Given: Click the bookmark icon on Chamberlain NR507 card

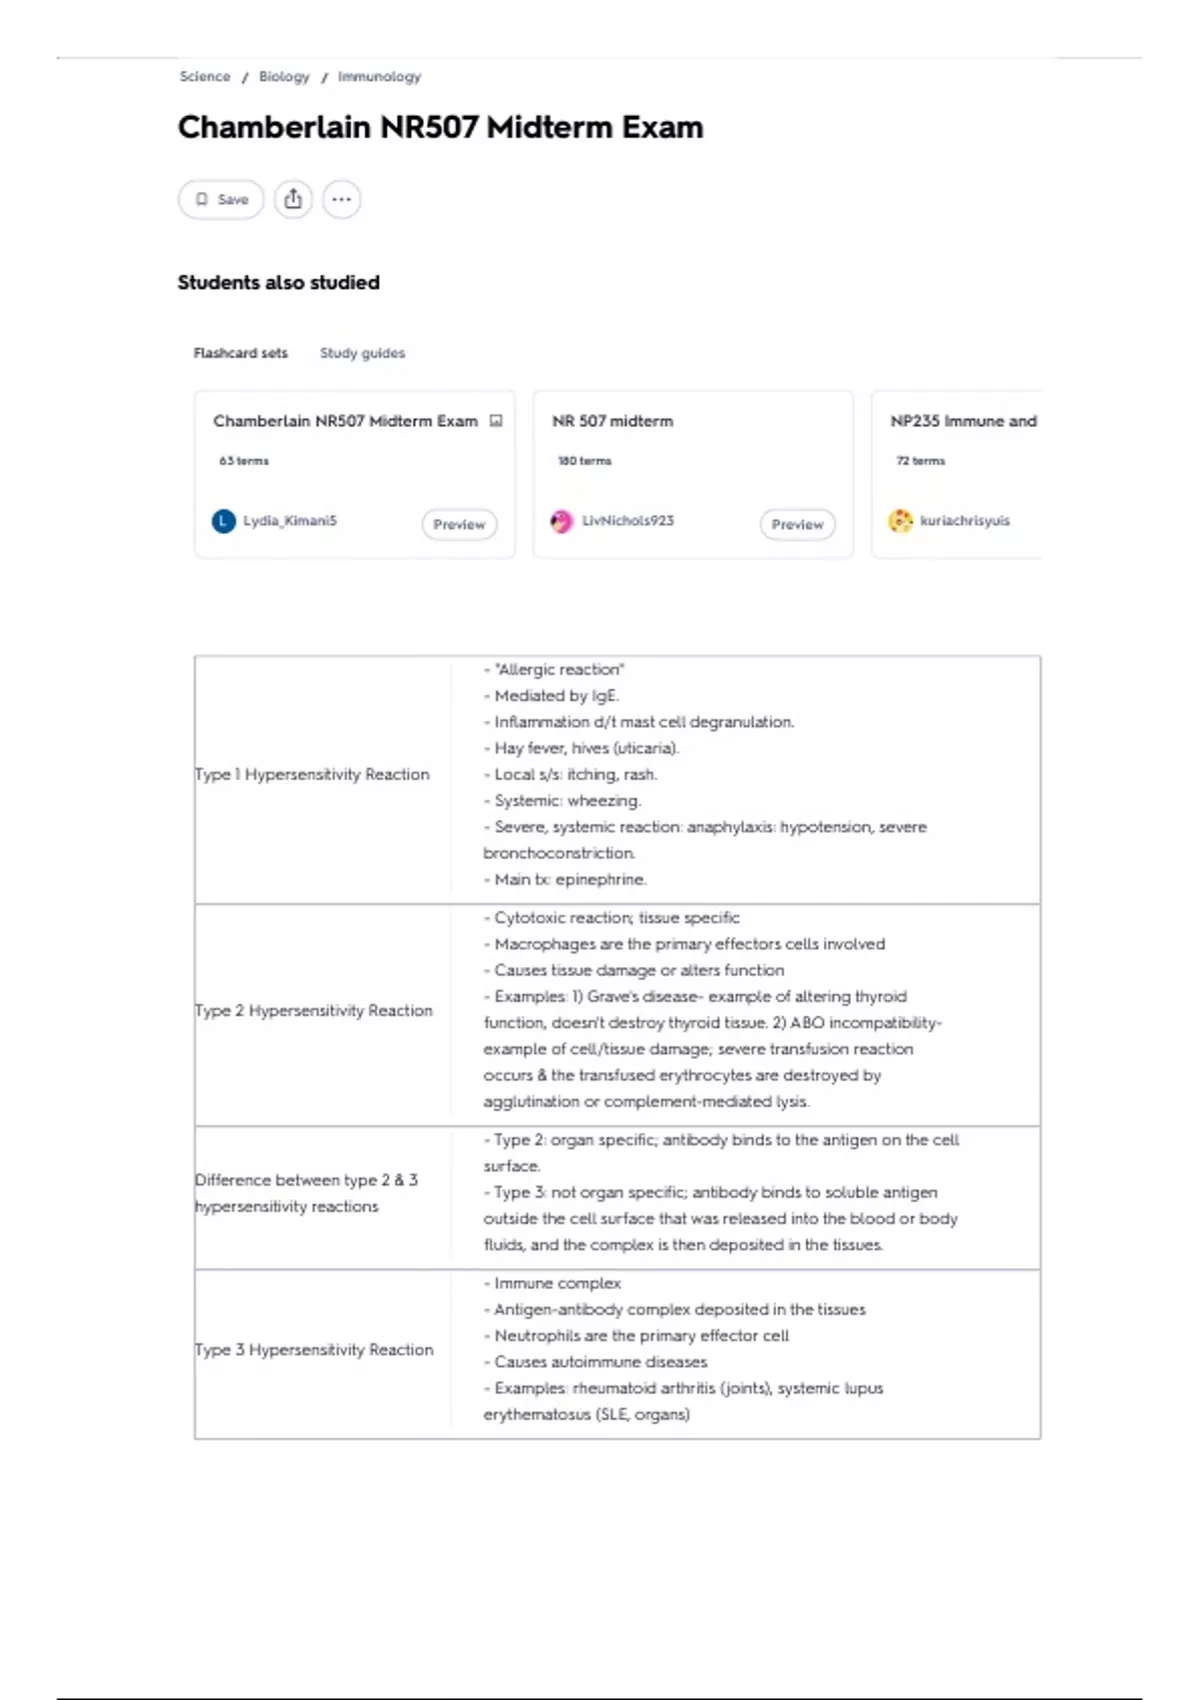Looking at the screenshot, I should point(496,421).
